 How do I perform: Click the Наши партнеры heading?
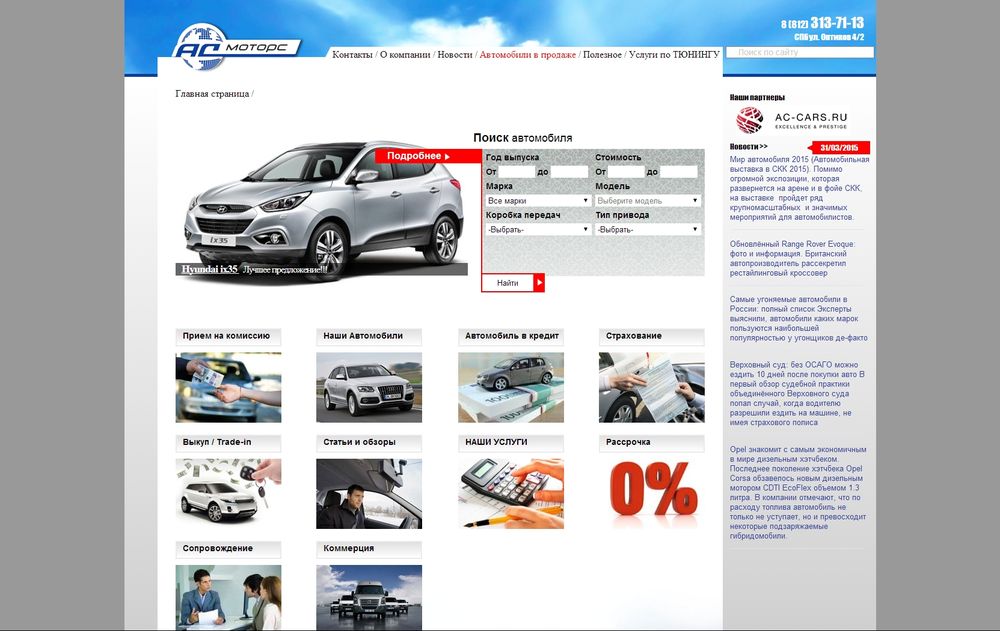point(757,98)
